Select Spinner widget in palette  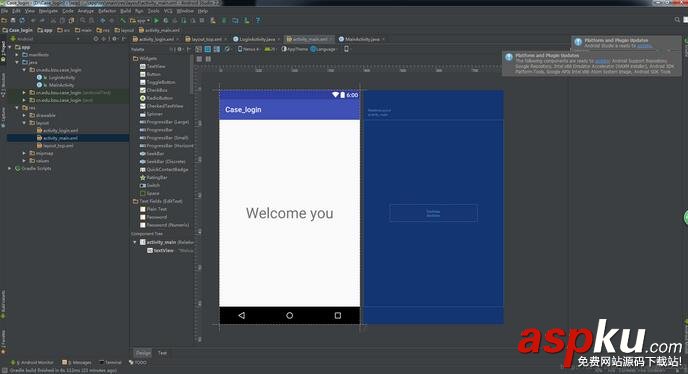coord(151,114)
